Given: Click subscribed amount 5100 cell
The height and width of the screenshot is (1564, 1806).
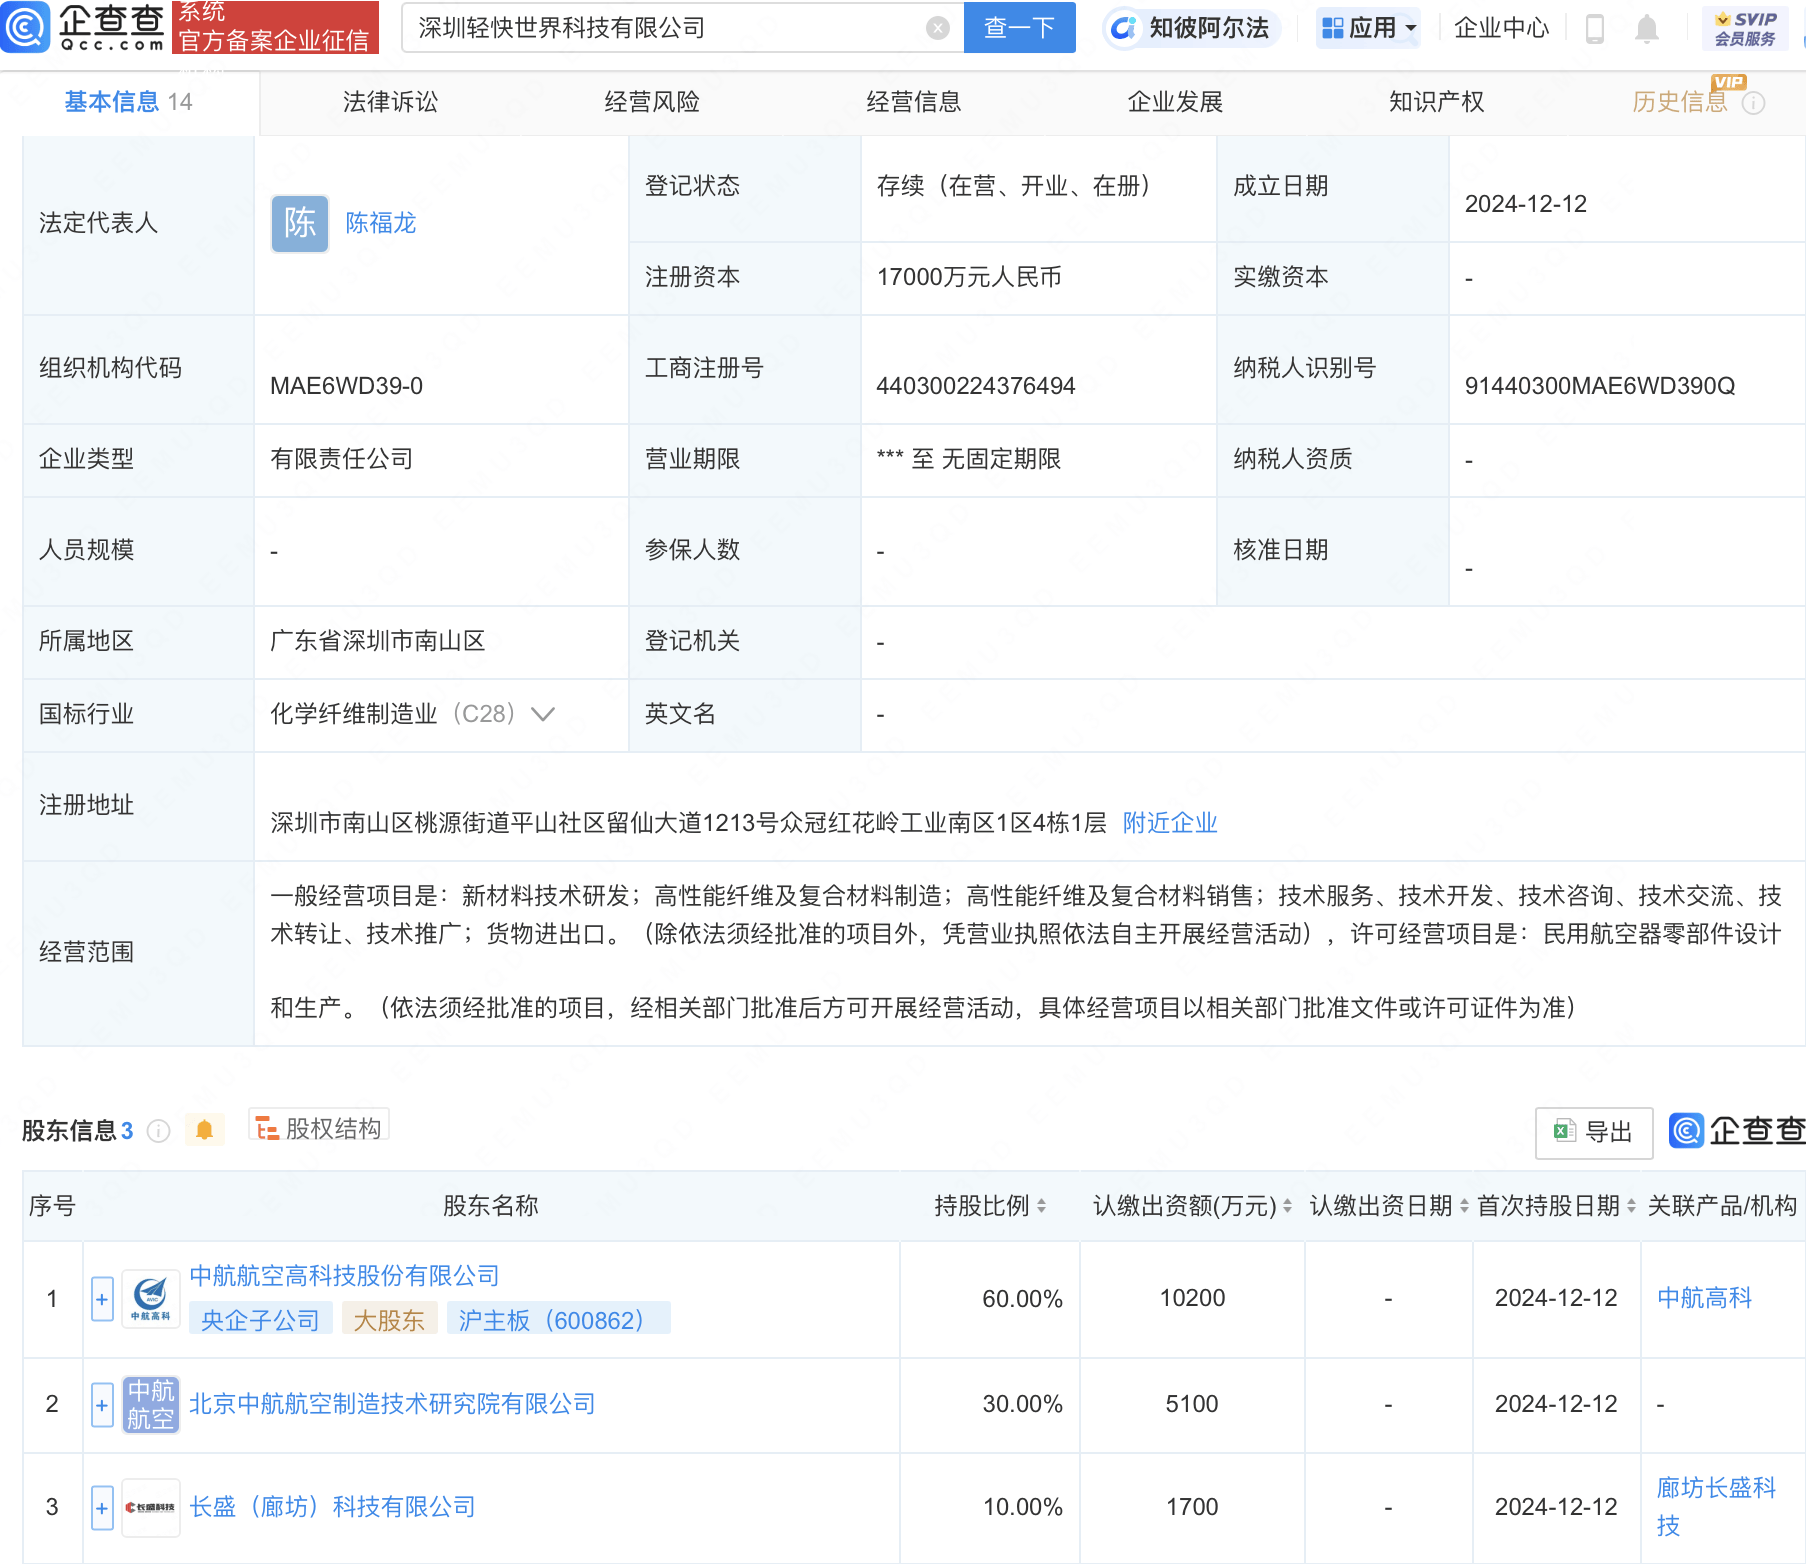Looking at the screenshot, I should pos(1192,1404).
